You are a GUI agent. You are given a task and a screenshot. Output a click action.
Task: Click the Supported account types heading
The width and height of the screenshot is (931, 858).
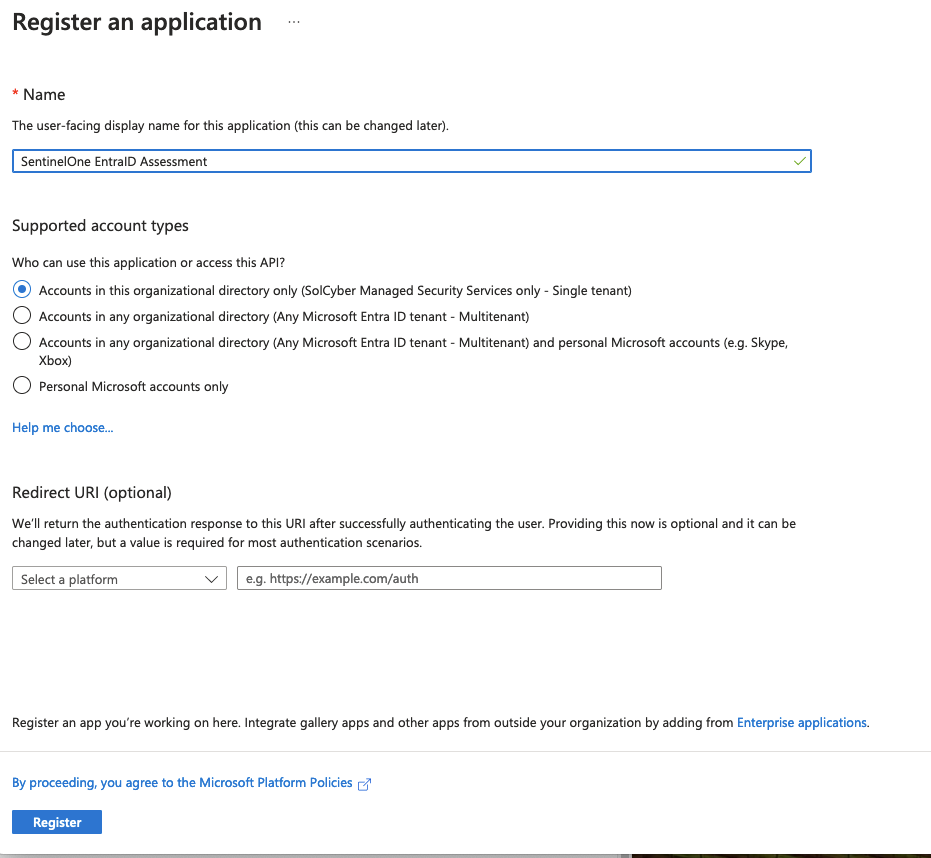pyautogui.click(x=100, y=226)
